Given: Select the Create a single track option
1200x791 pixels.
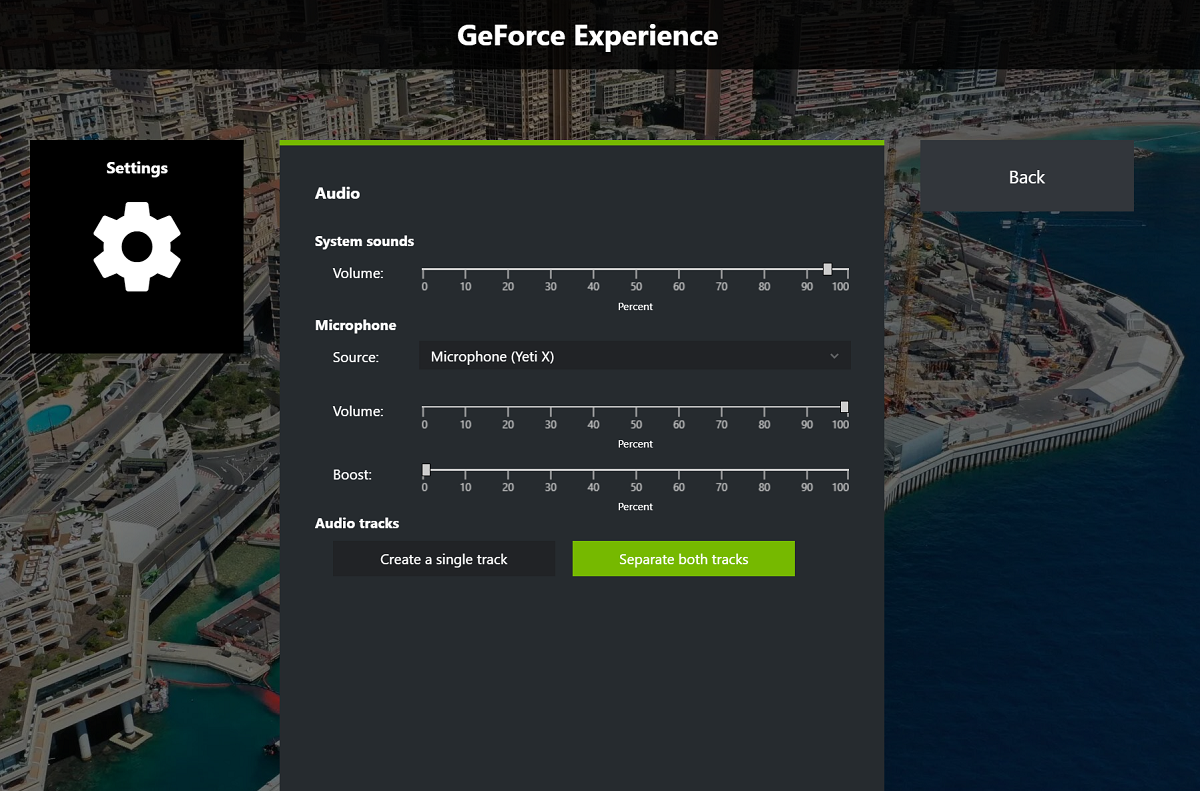Looking at the screenshot, I should 444,559.
